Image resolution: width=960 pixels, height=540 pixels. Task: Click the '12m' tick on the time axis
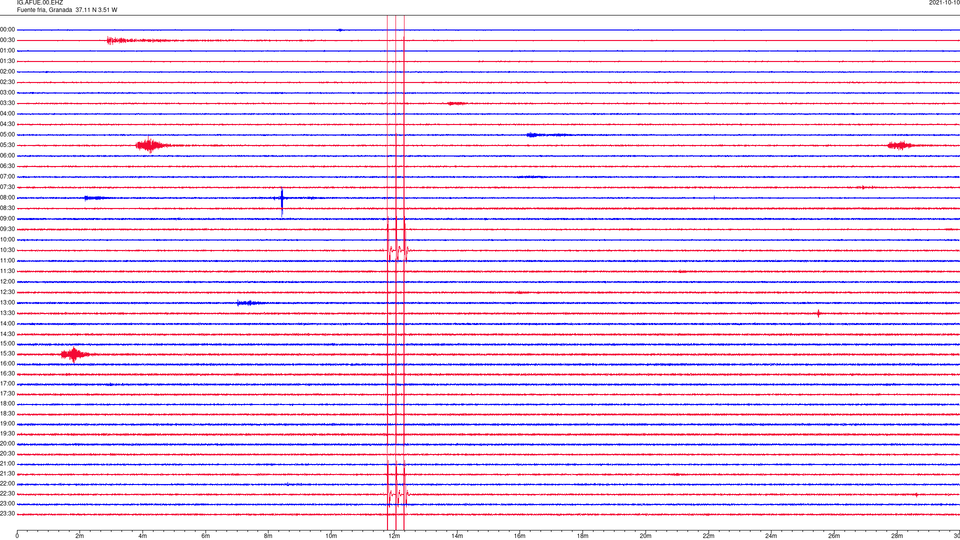(x=394, y=536)
